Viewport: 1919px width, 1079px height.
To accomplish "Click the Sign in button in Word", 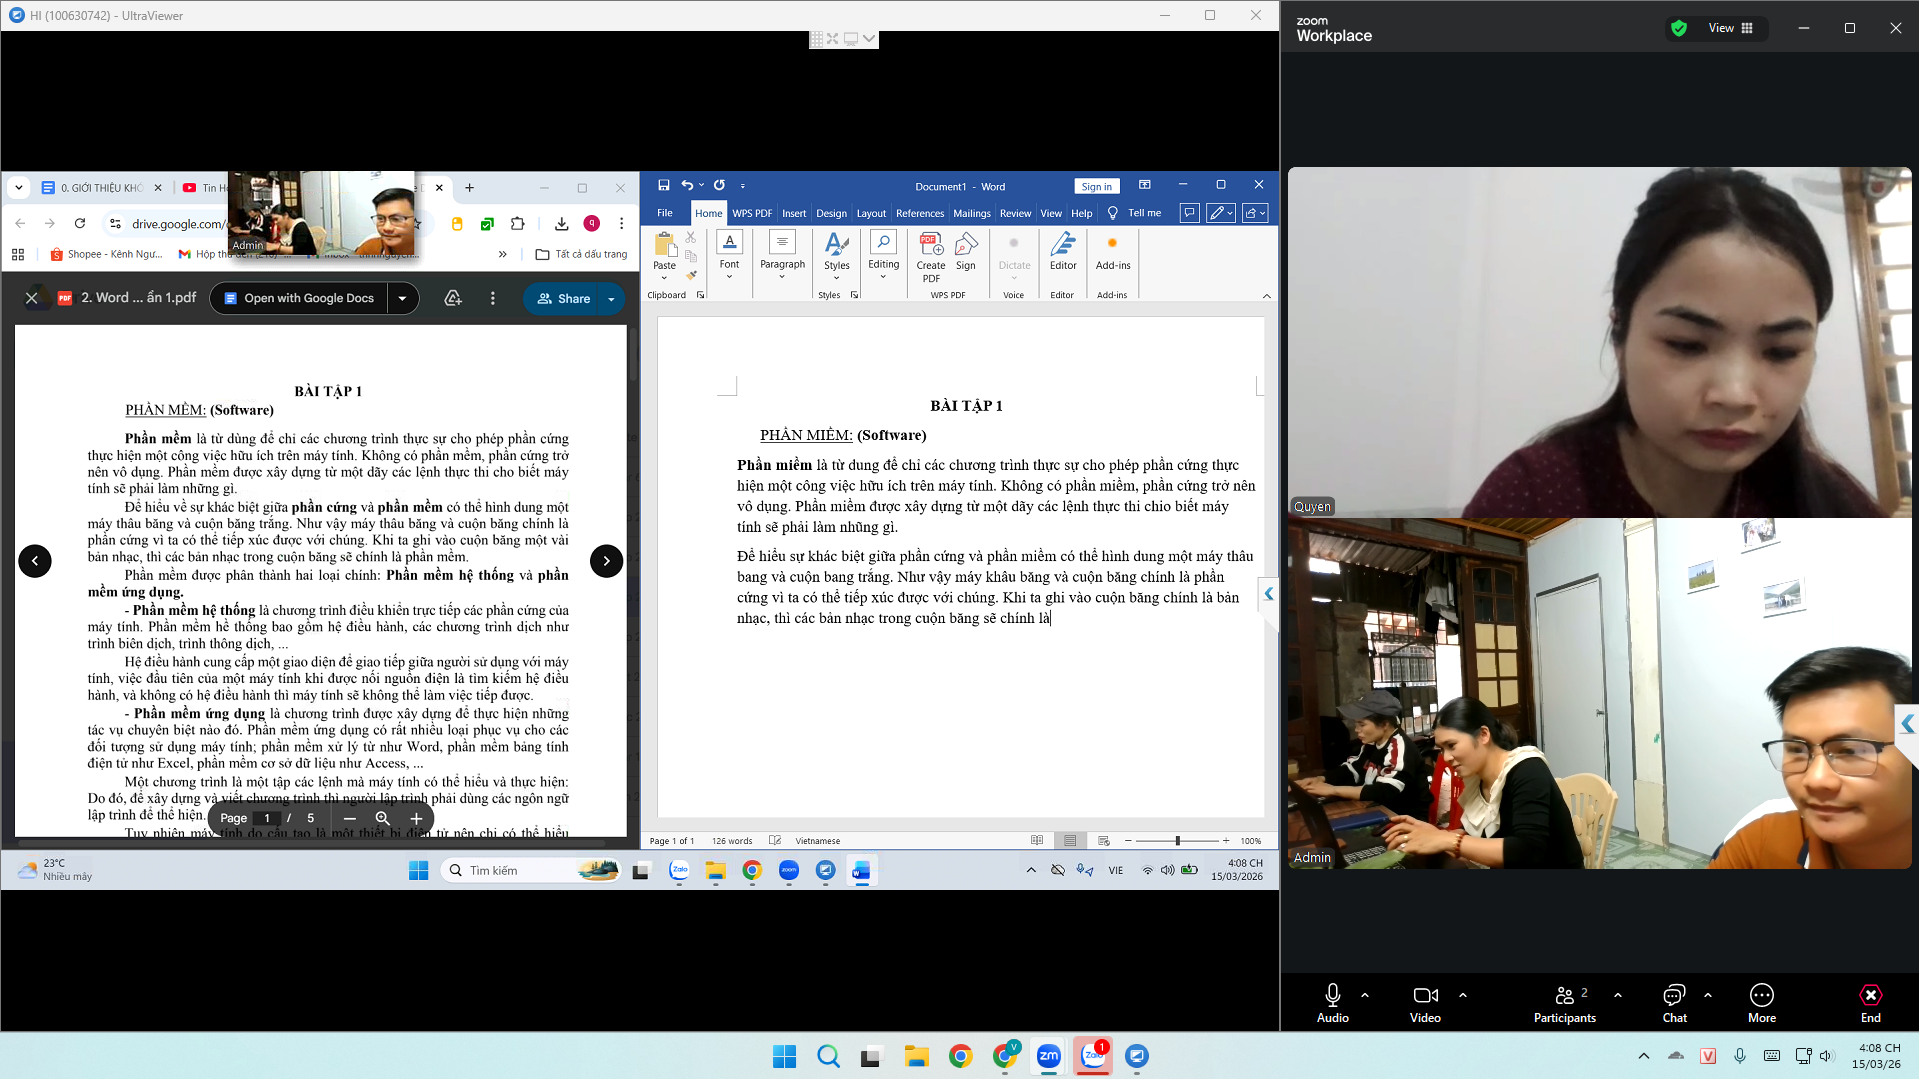I will coord(1096,186).
